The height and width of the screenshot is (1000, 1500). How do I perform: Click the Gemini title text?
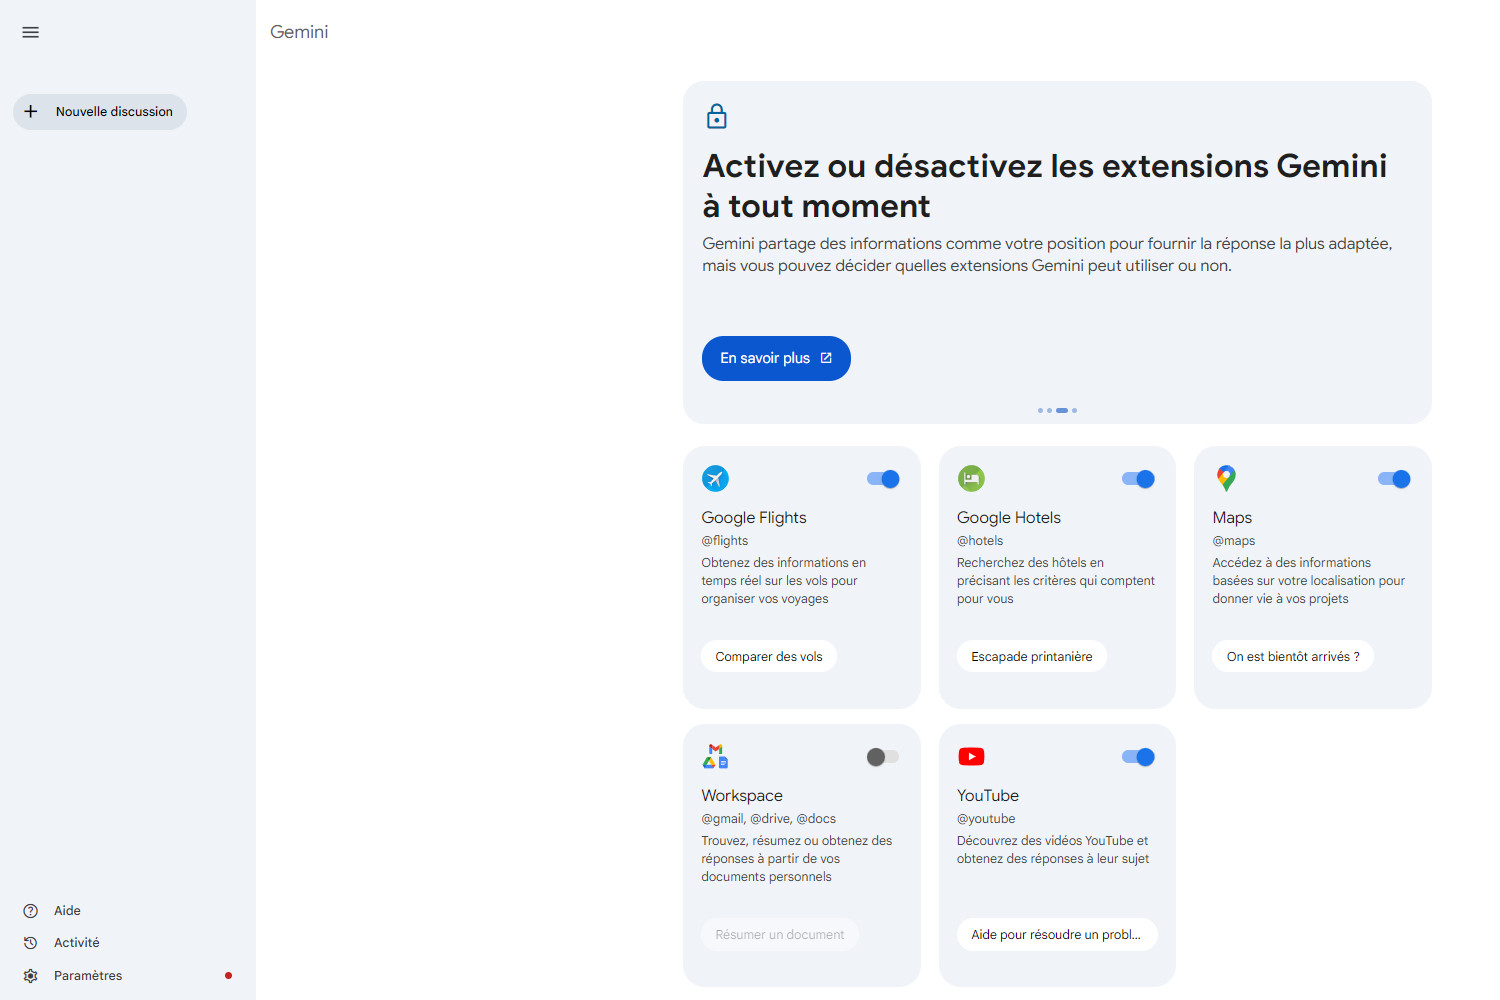[x=299, y=32]
